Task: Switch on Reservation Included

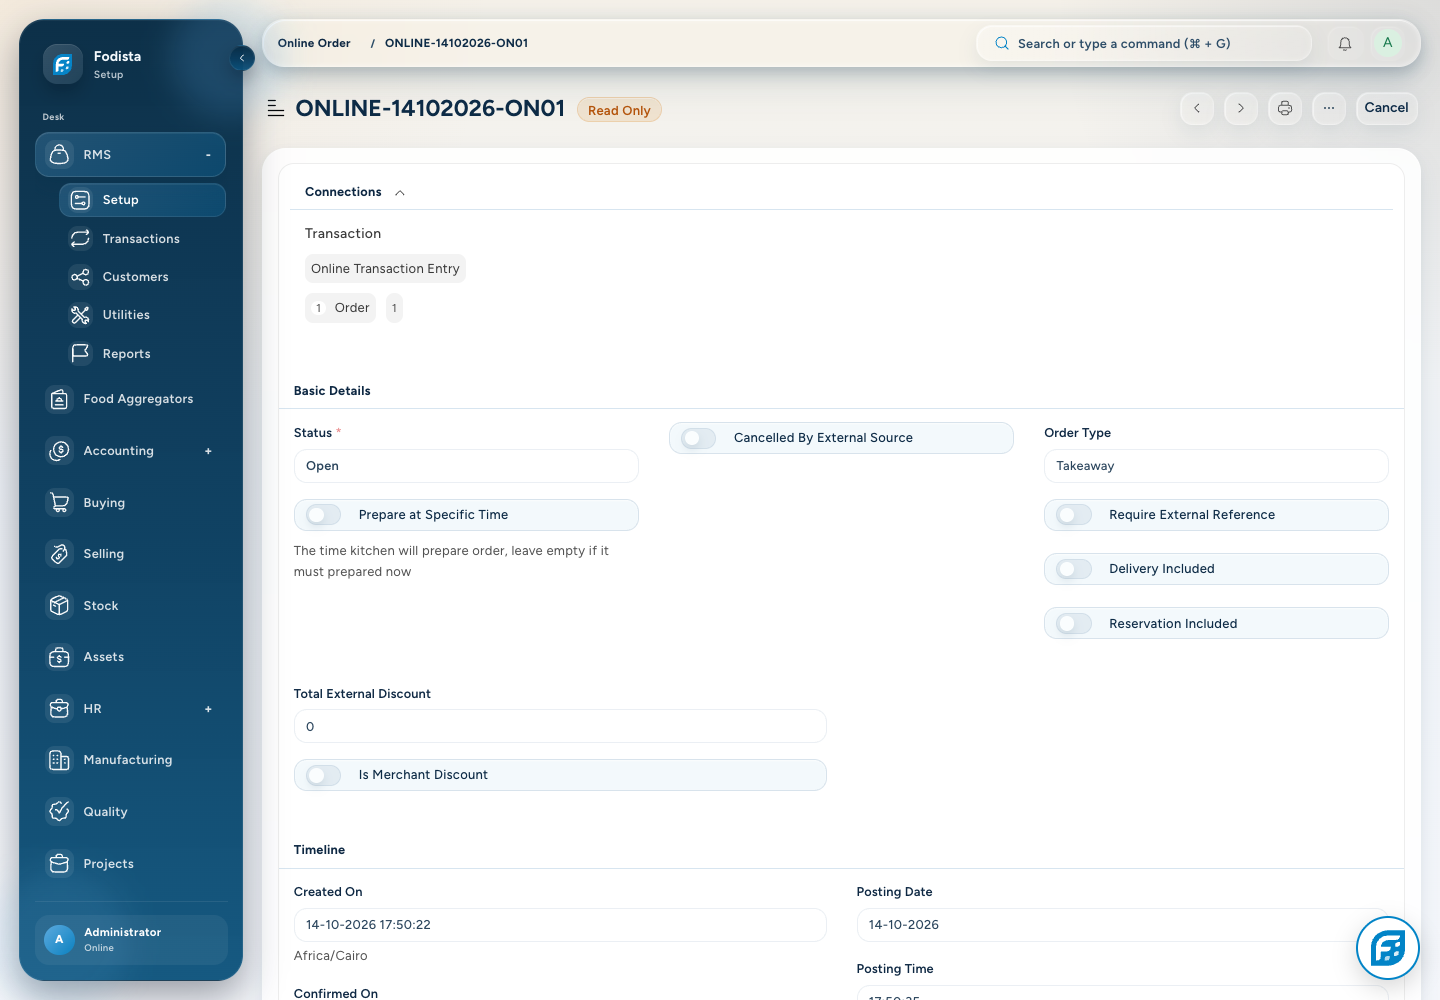Action: click(x=1074, y=624)
